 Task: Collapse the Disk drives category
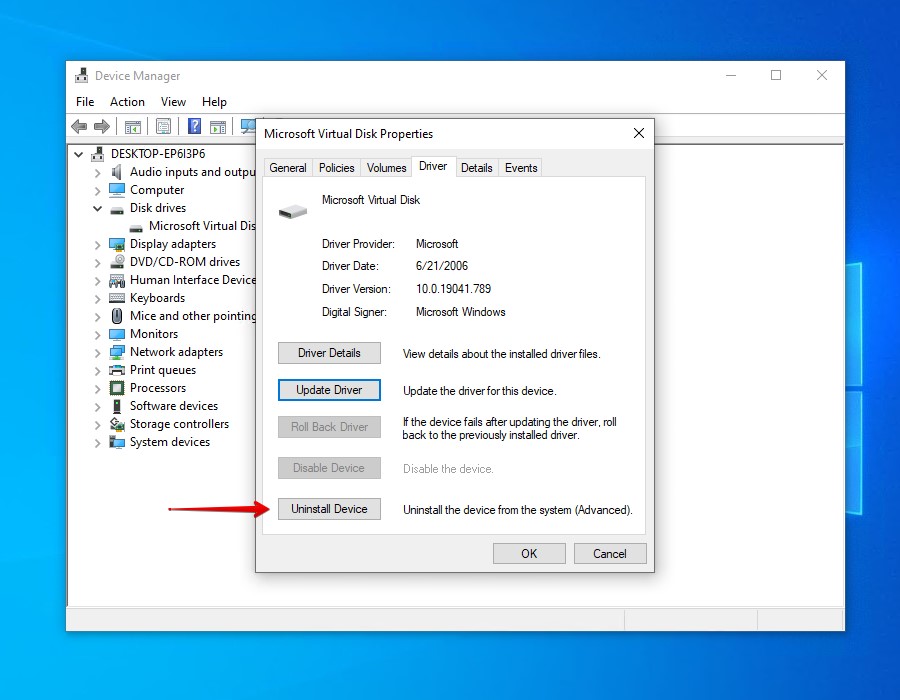98,208
